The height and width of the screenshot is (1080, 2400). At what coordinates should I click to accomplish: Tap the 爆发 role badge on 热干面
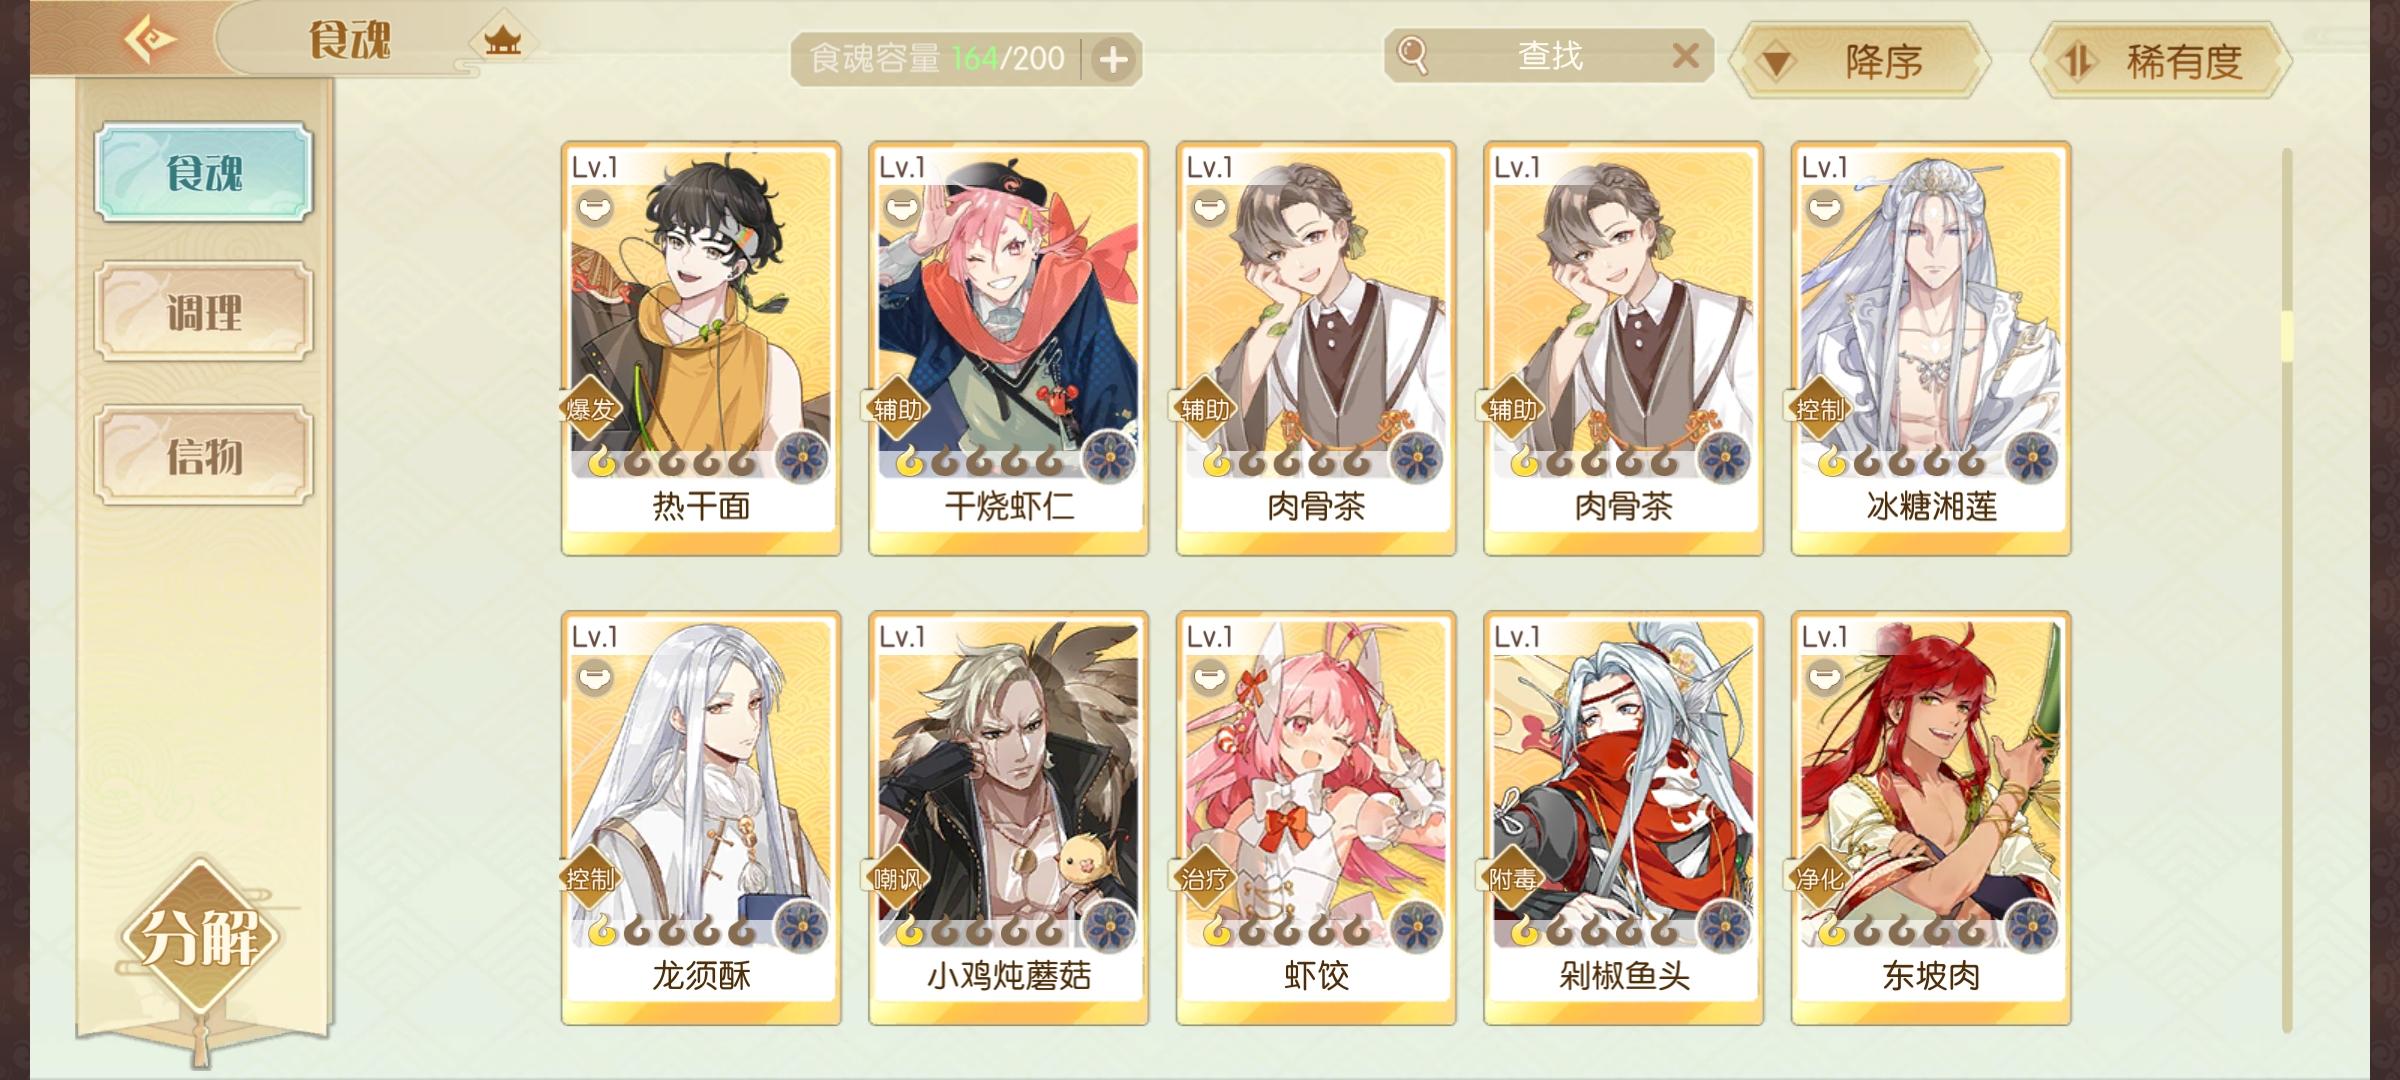pos(590,409)
